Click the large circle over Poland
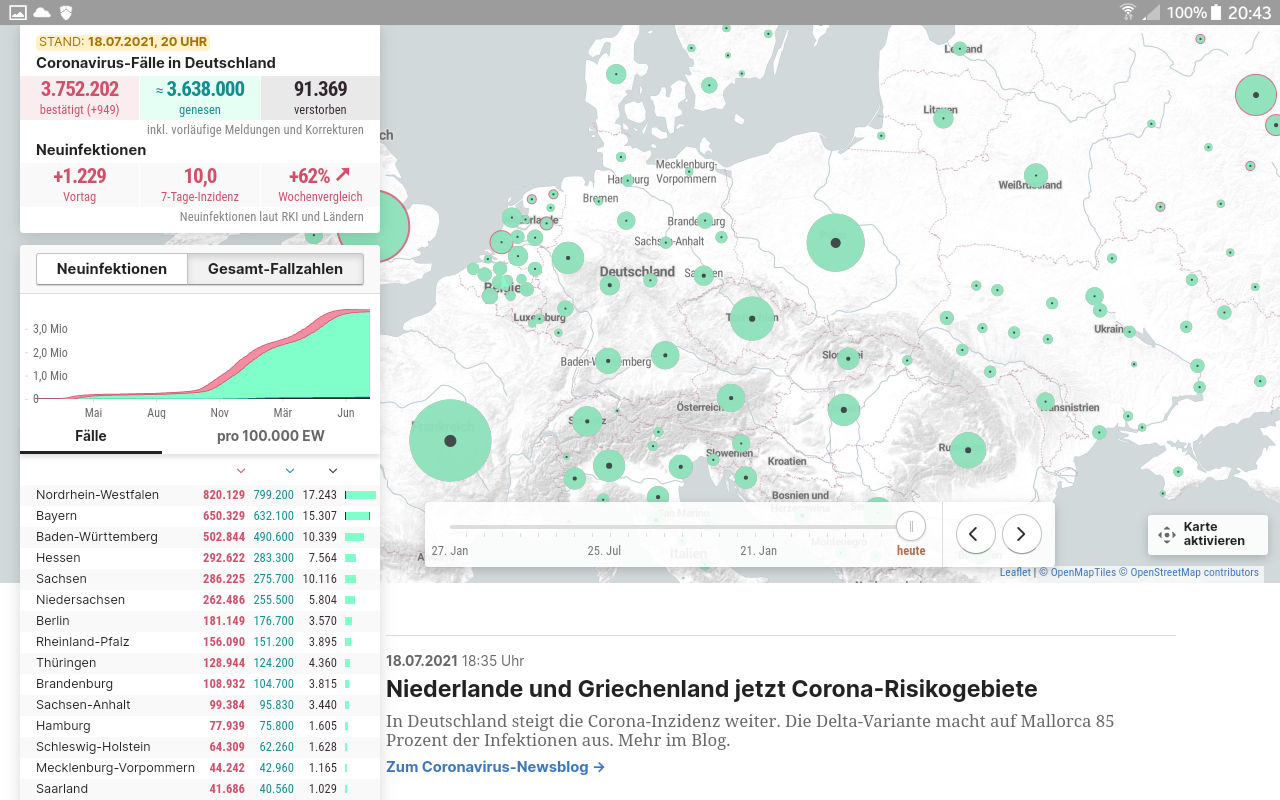Viewport: 1280px width, 800px height. 835,243
